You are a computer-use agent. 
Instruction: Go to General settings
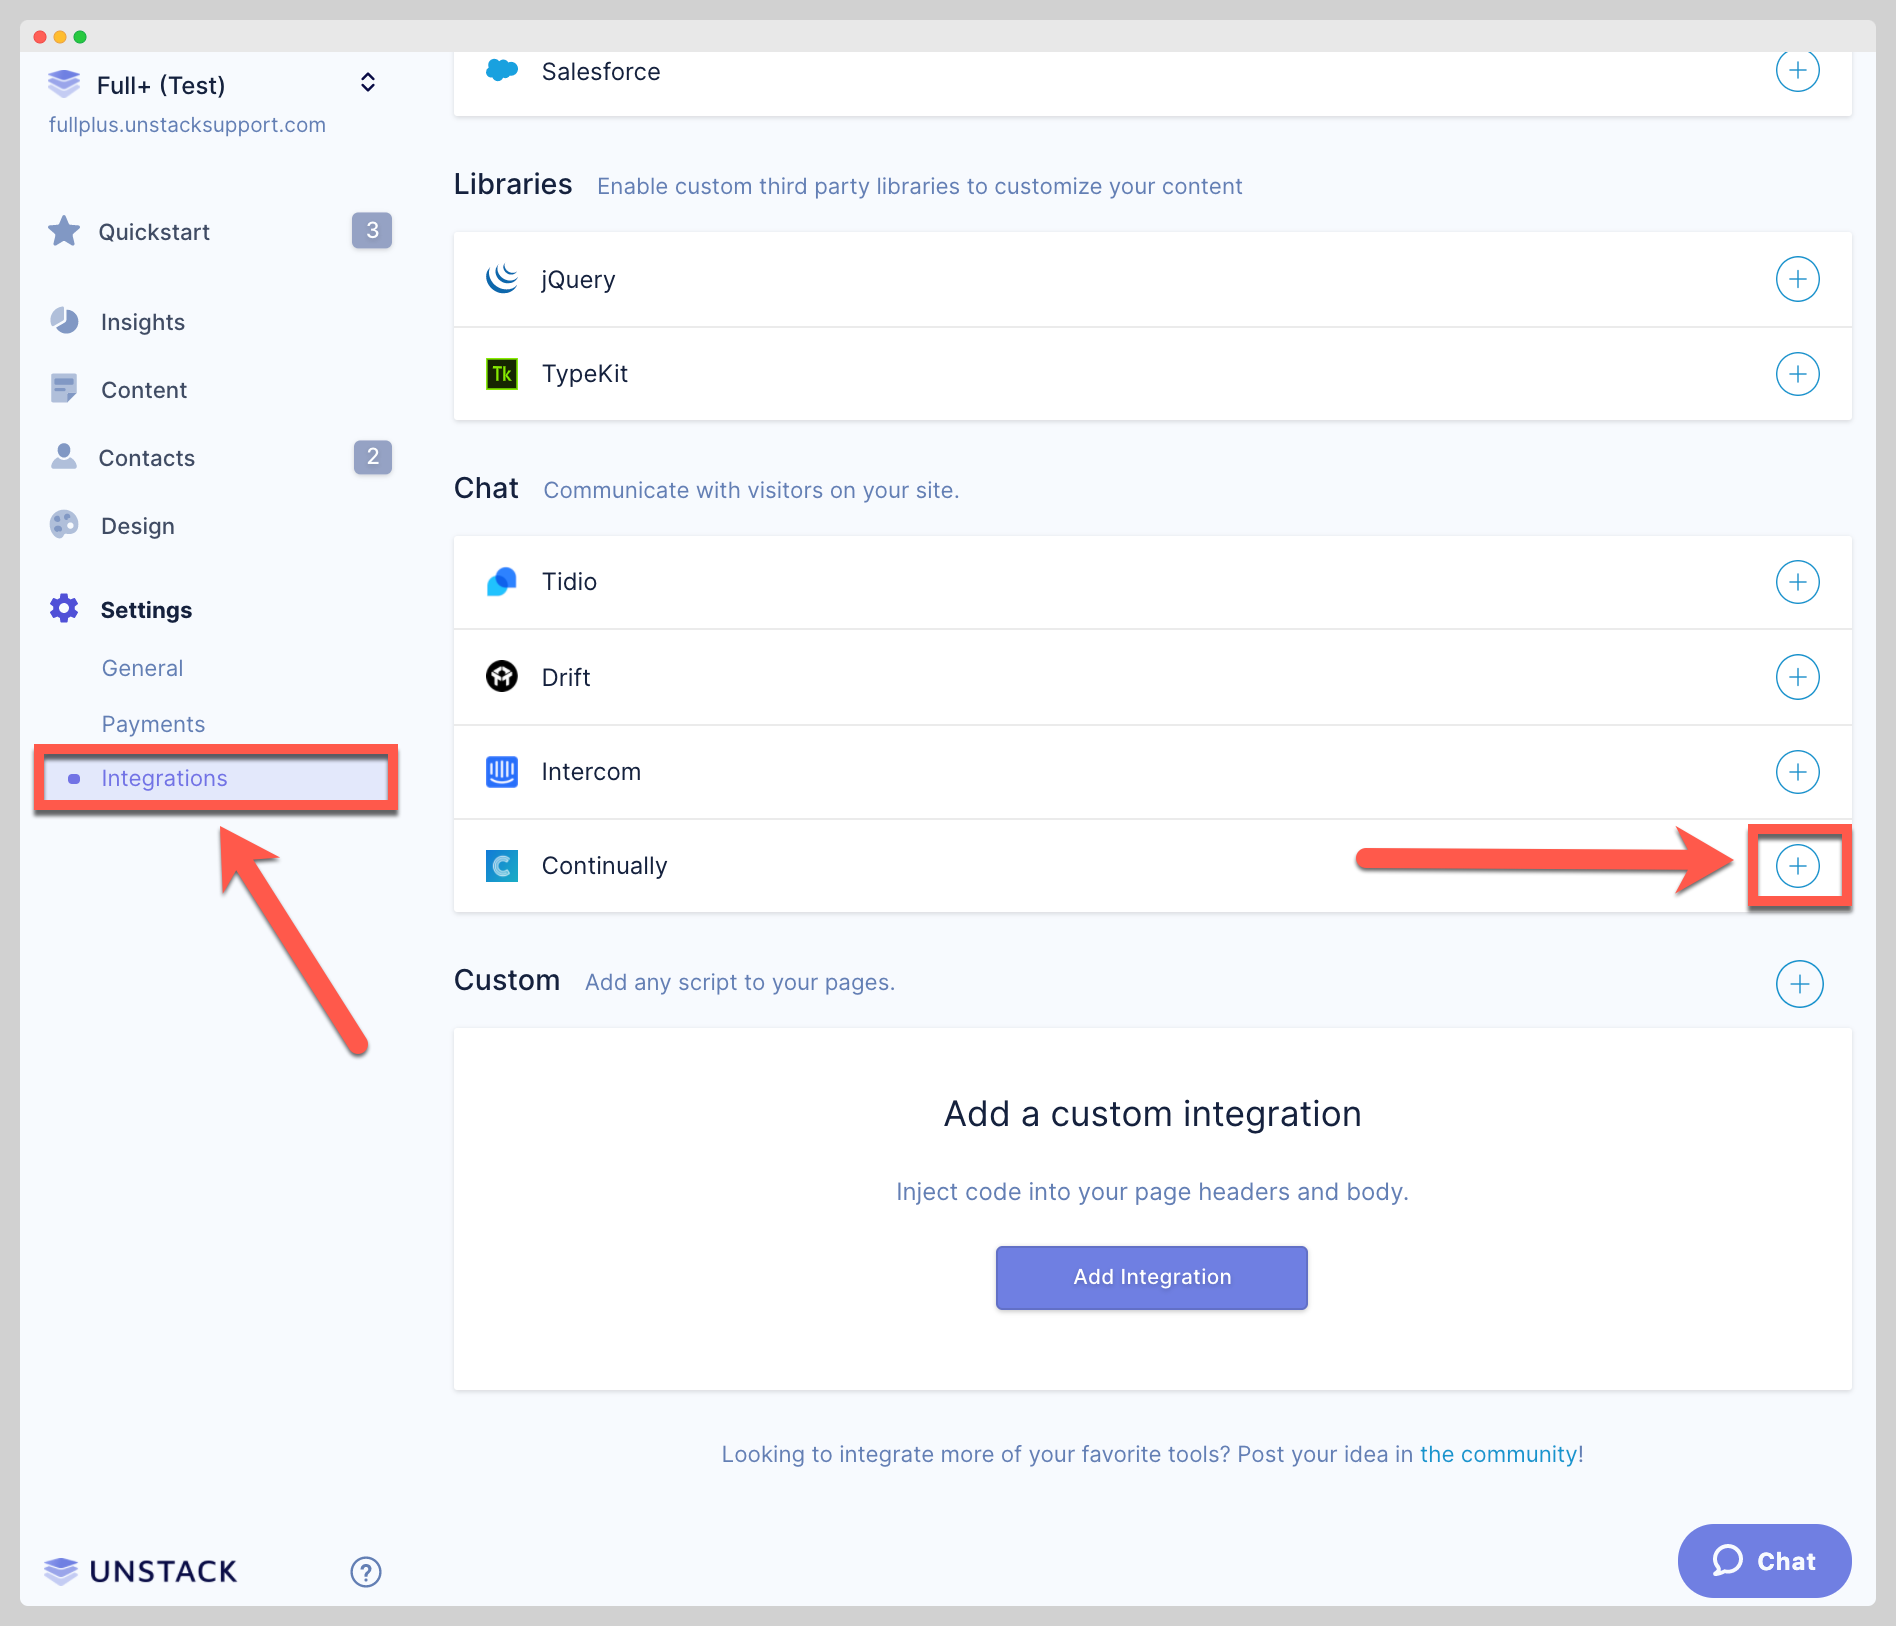142,668
